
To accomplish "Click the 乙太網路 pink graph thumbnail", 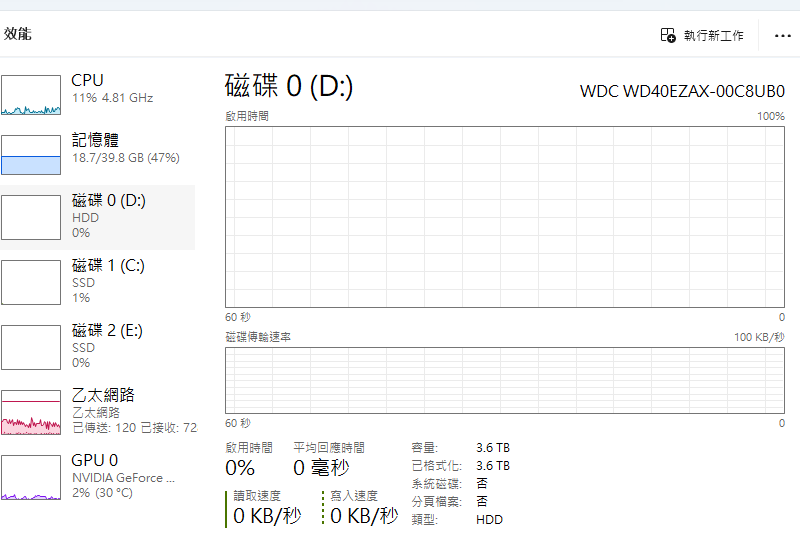I will (31, 412).
